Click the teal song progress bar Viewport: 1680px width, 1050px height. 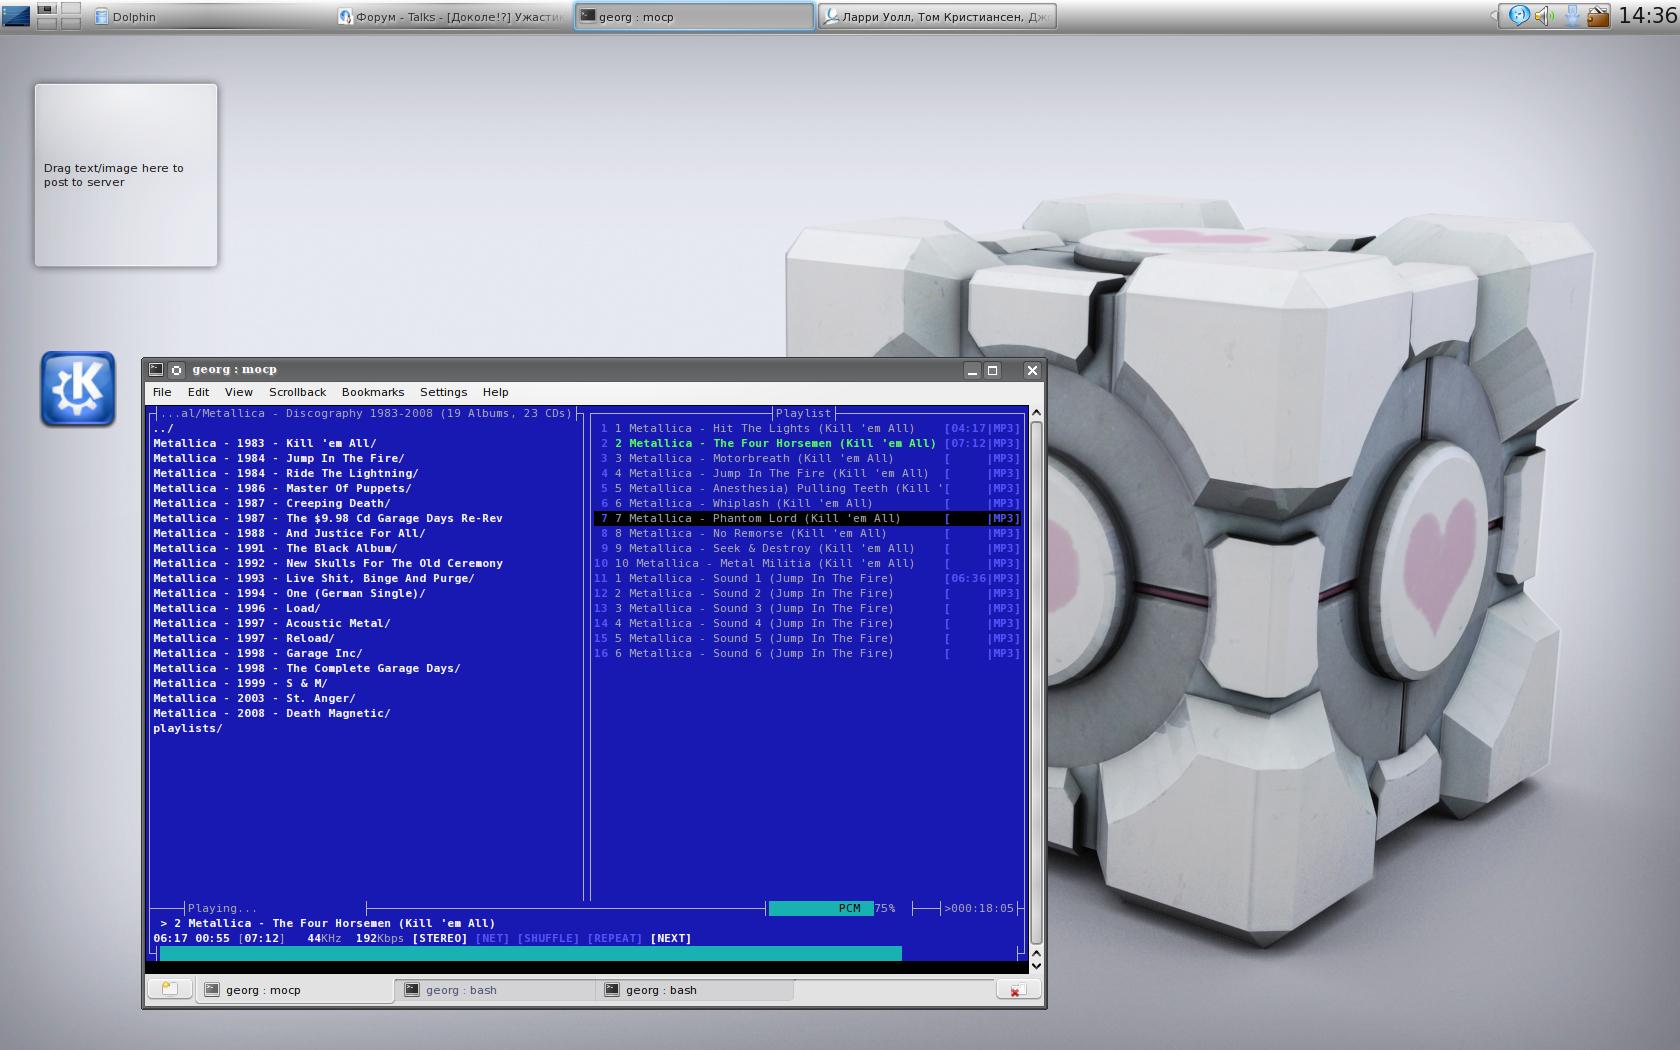click(x=531, y=953)
